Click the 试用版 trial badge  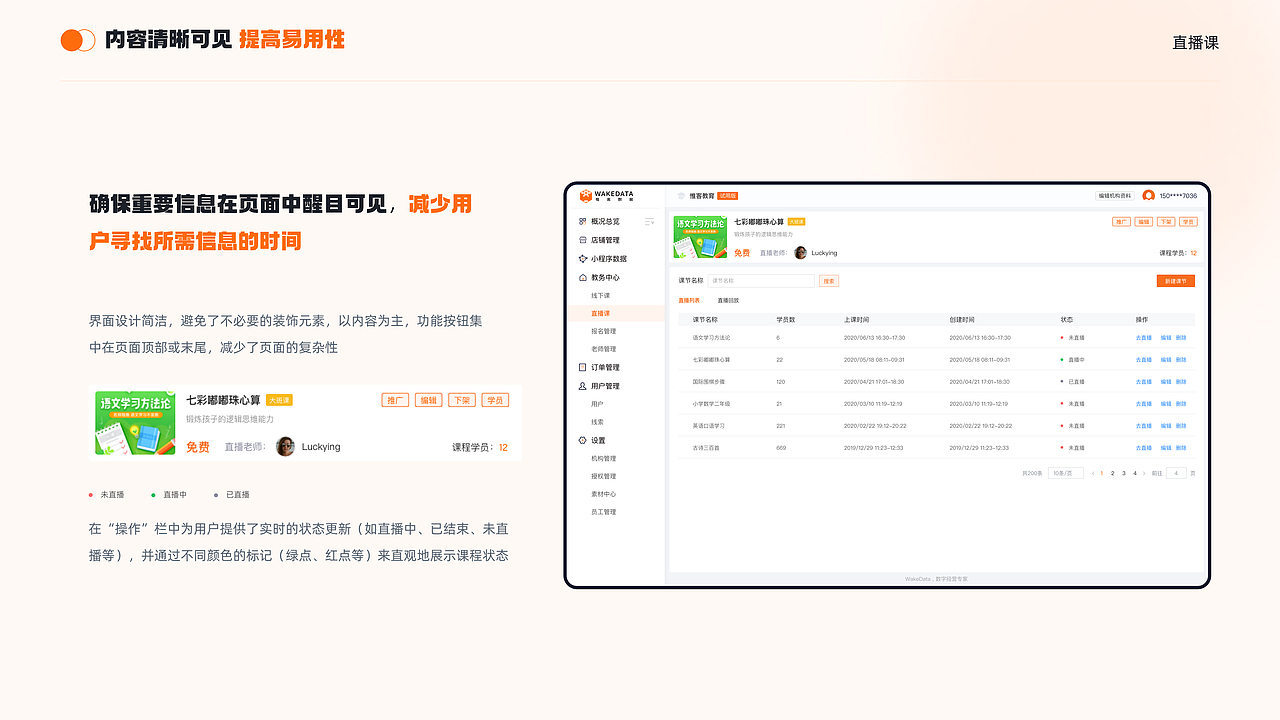tap(727, 196)
